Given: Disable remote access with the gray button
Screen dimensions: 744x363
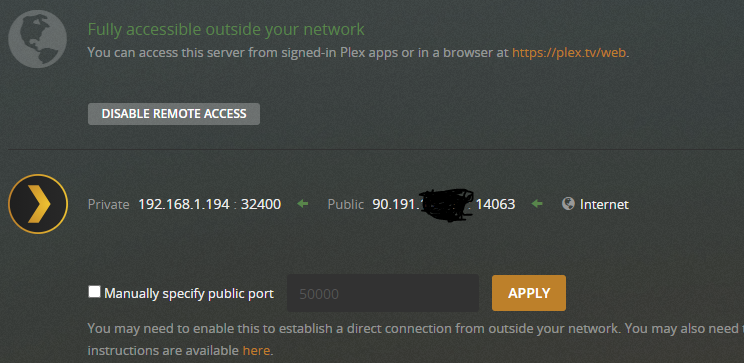Looking at the screenshot, I should [x=174, y=114].
